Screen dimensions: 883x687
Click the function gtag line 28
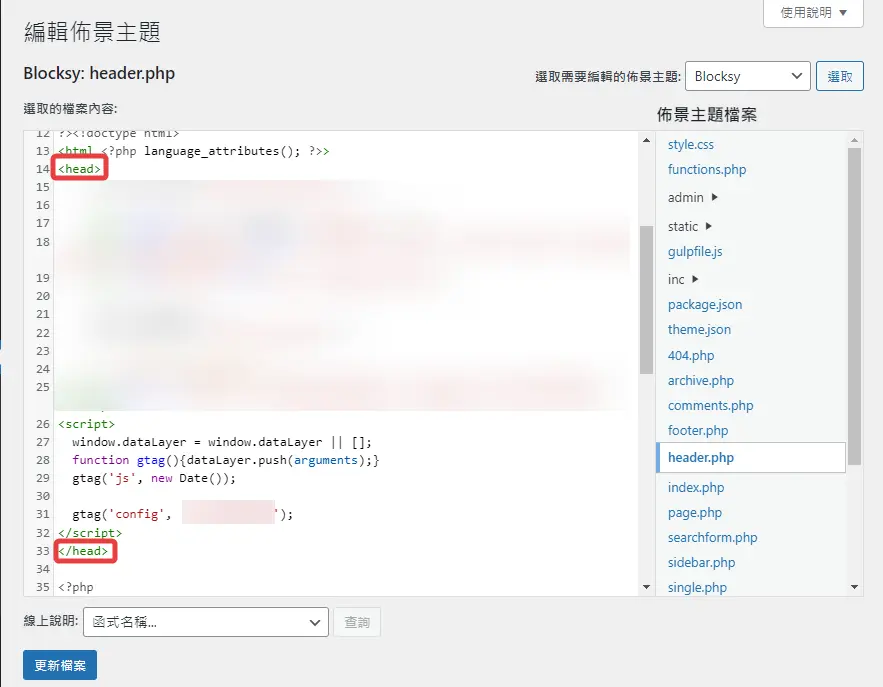226,460
